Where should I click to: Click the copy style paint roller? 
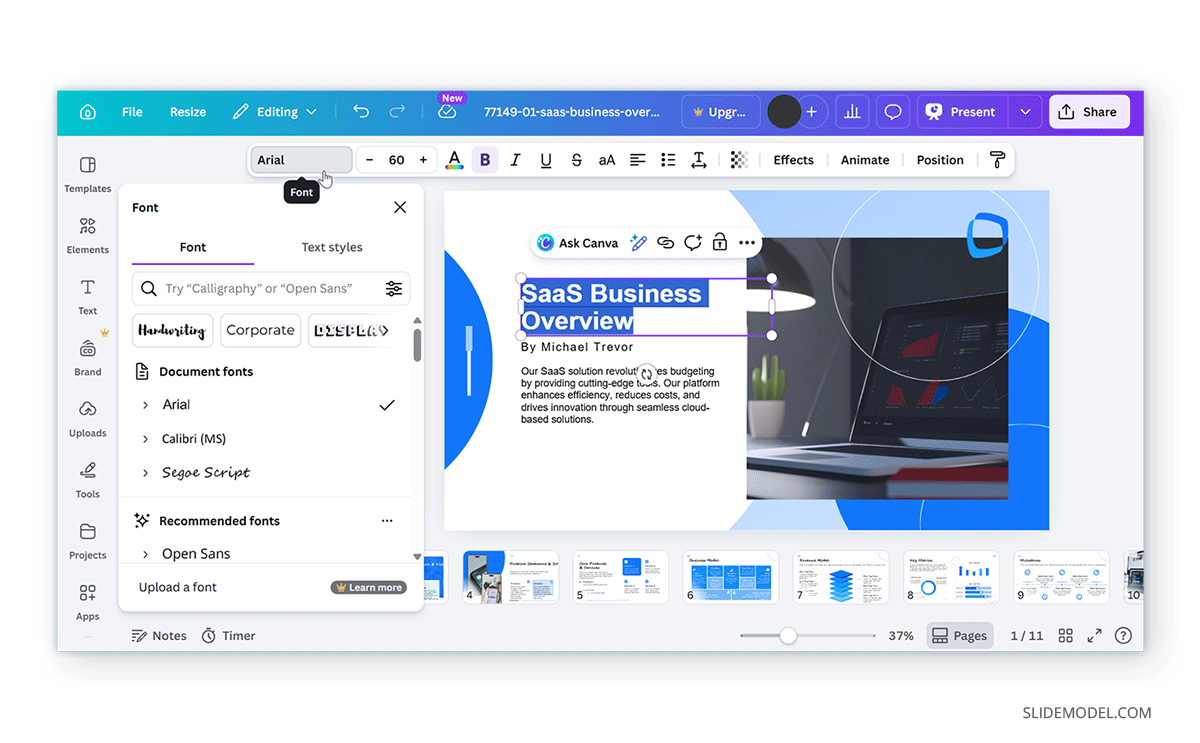pyautogui.click(x=997, y=160)
